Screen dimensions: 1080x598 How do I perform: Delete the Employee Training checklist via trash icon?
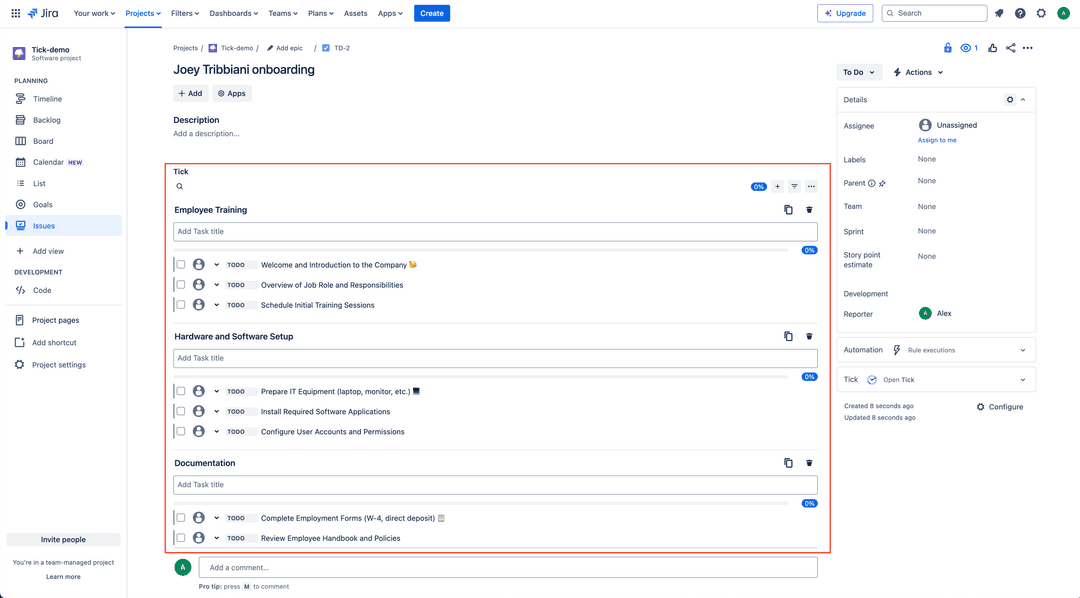pyautogui.click(x=809, y=210)
